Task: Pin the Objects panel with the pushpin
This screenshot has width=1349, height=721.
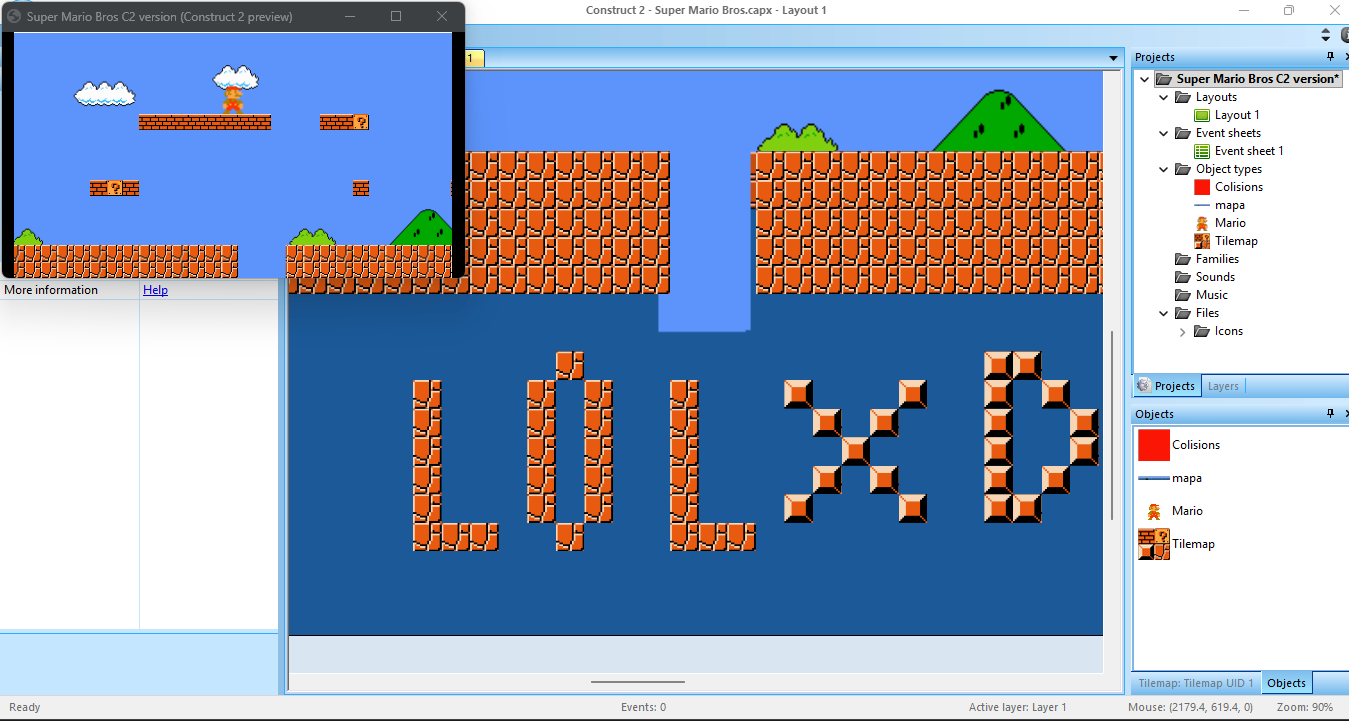Action: (x=1330, y=413)
